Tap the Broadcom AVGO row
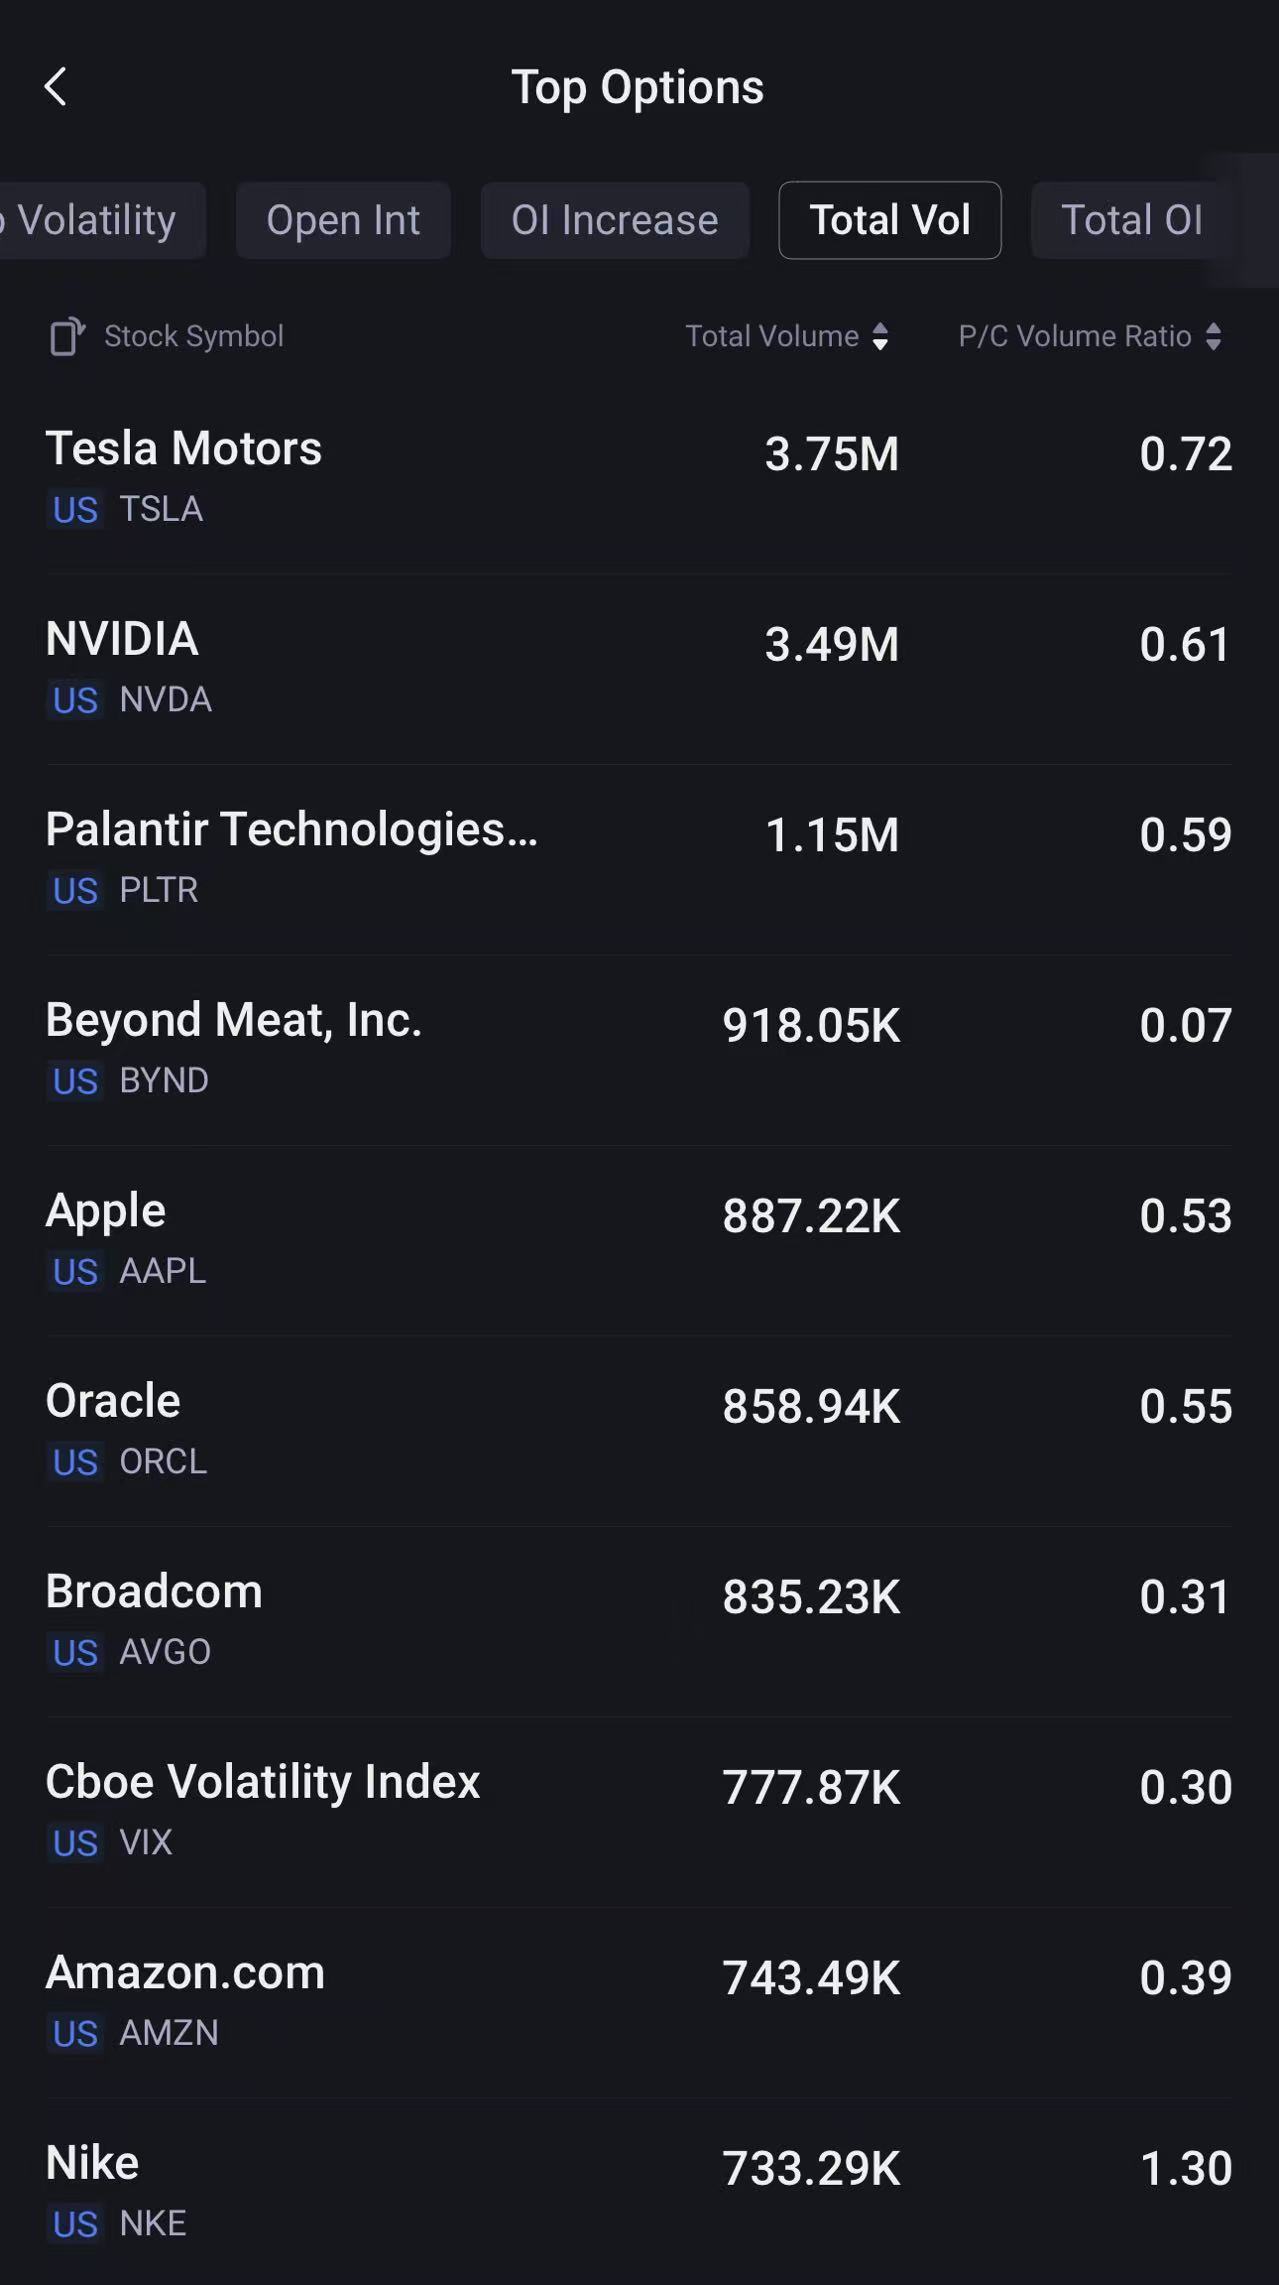Viewport: 1279px width, 2285px height. (x=638, y=1619)
